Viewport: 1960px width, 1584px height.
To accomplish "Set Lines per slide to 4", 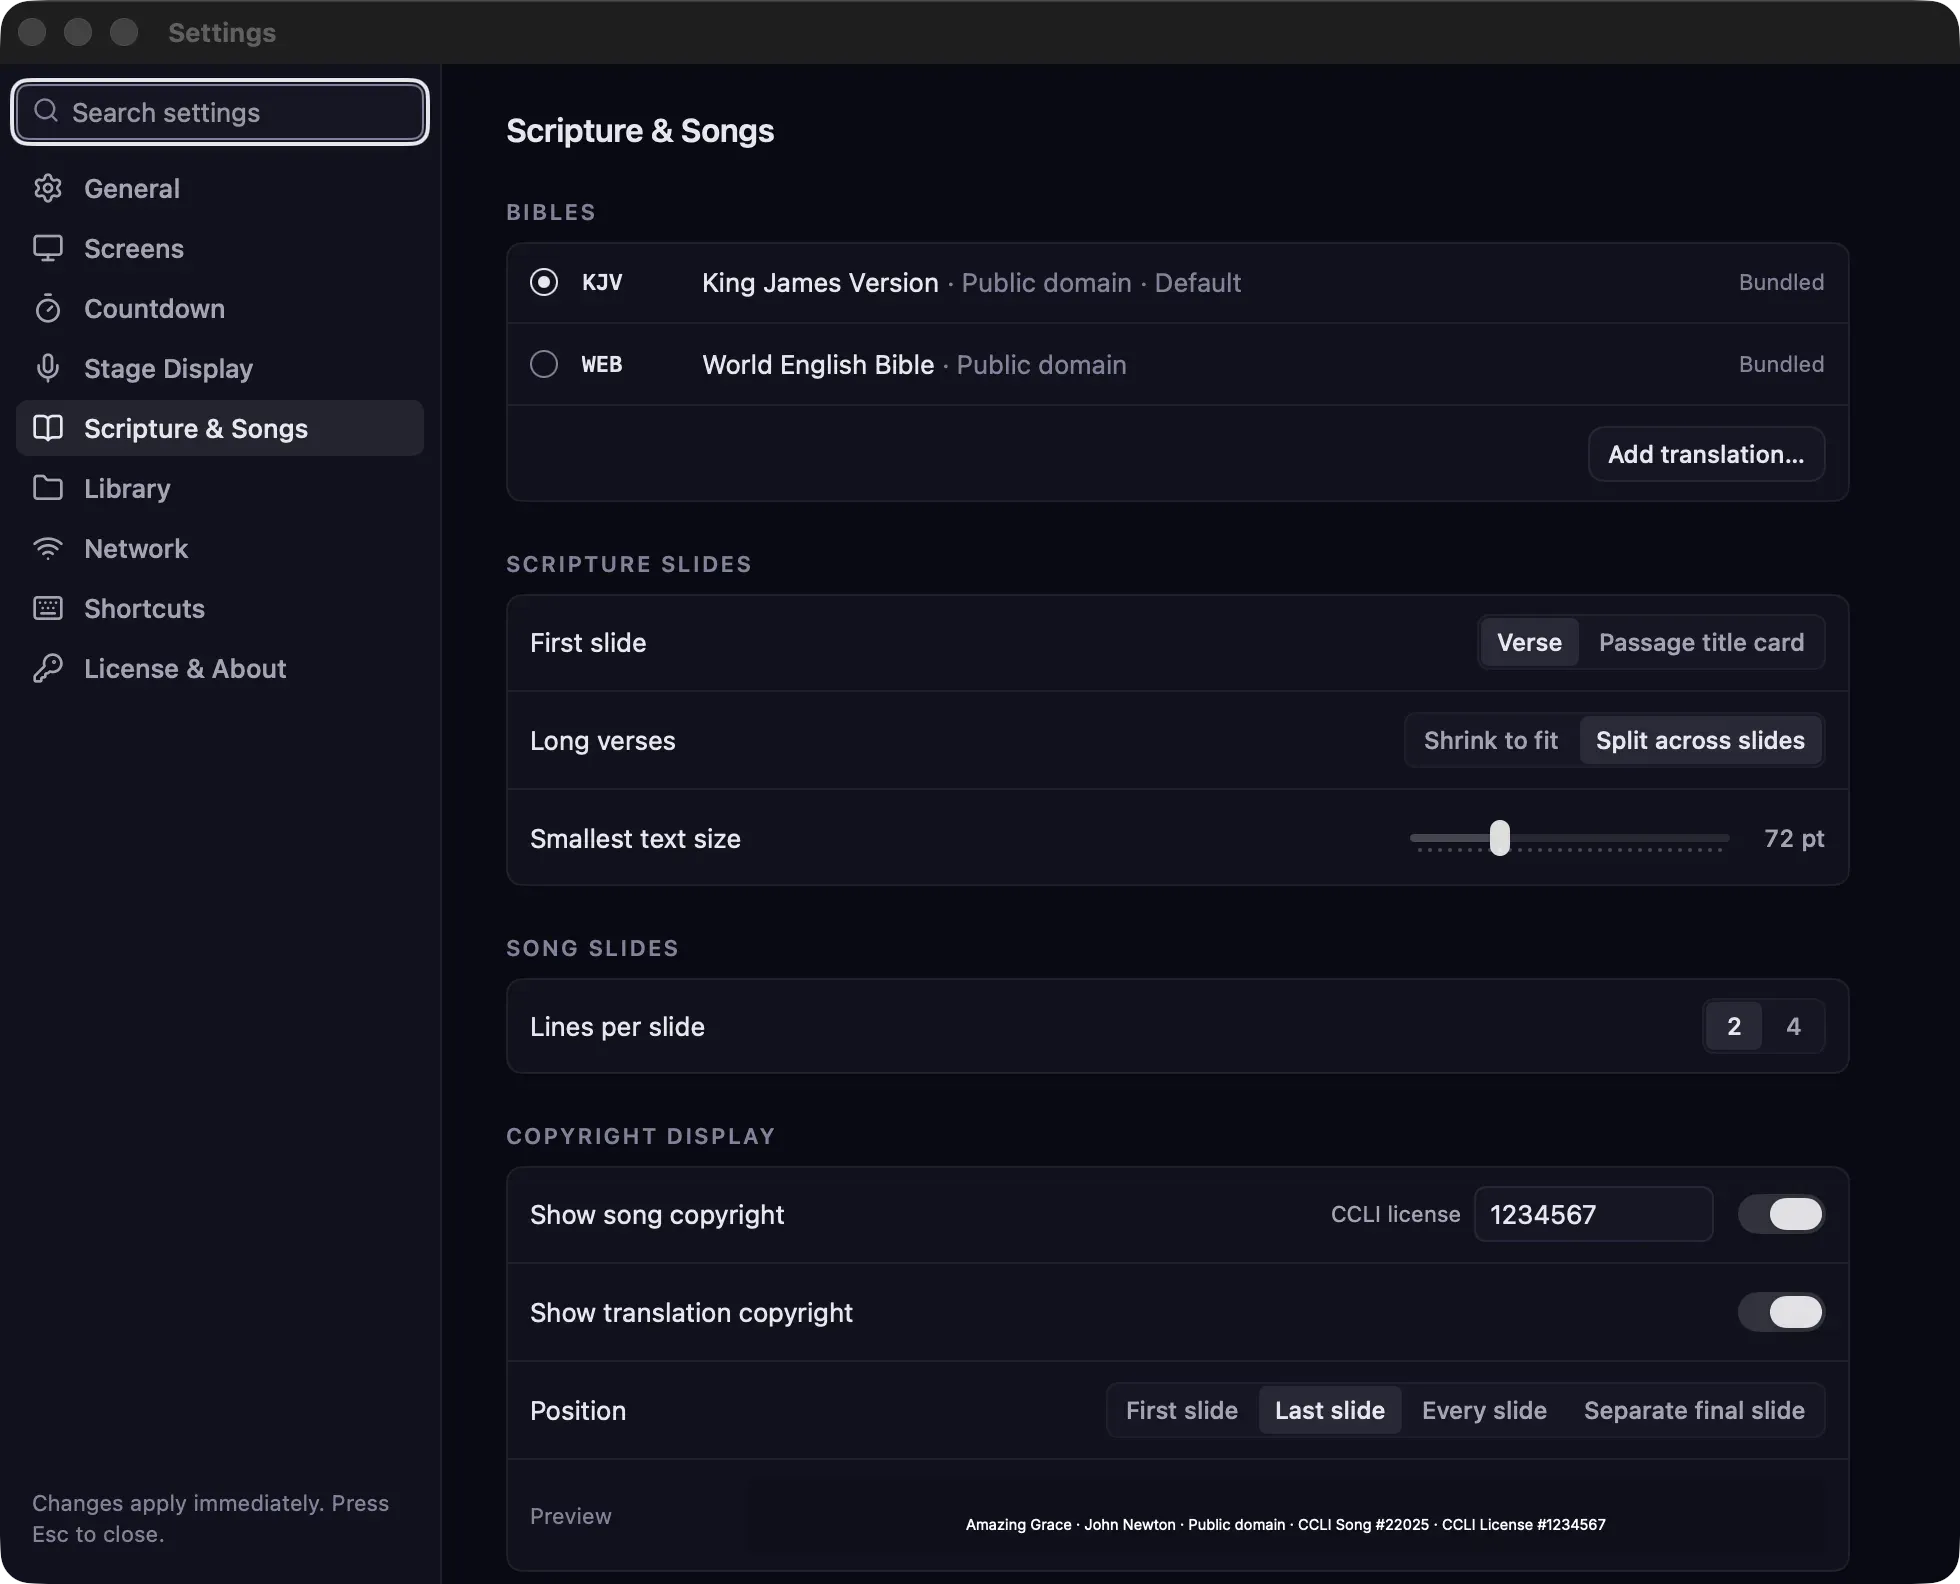I will 1794,1026.
